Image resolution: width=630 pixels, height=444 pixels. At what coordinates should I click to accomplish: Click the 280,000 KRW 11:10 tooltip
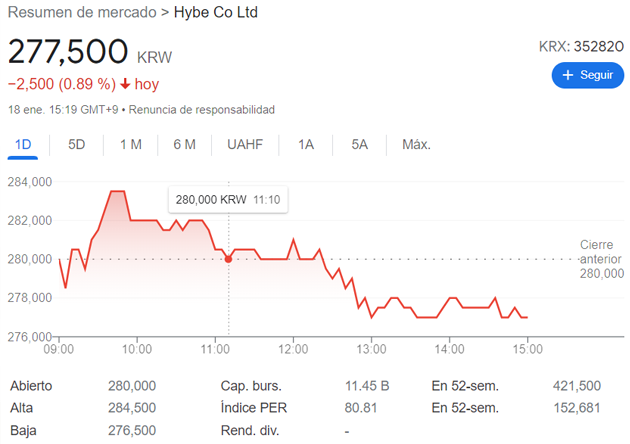point(228,200)
